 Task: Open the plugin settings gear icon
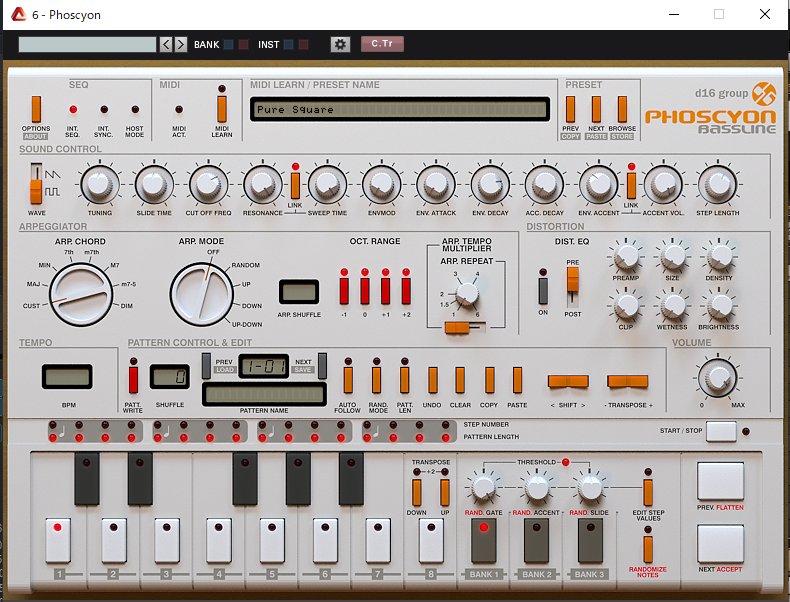pyautogui.click(x=340, y=44)
